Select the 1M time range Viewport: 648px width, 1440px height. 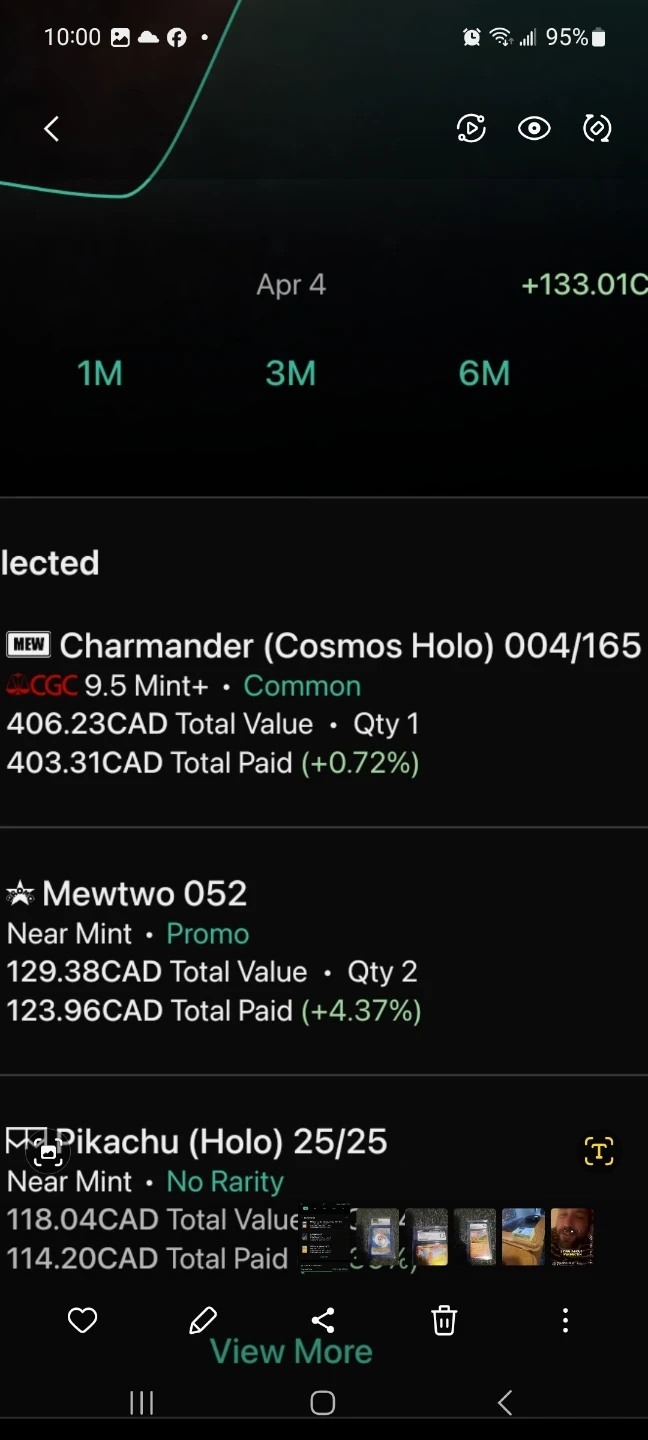click(x=100, y=374)
